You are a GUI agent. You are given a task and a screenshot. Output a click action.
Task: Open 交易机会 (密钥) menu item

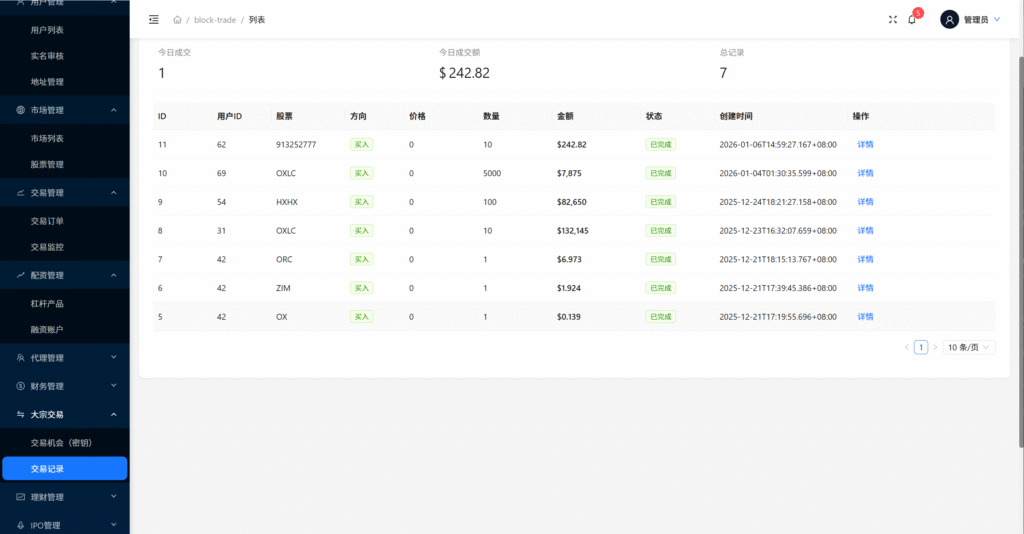(x=61, y=442)
